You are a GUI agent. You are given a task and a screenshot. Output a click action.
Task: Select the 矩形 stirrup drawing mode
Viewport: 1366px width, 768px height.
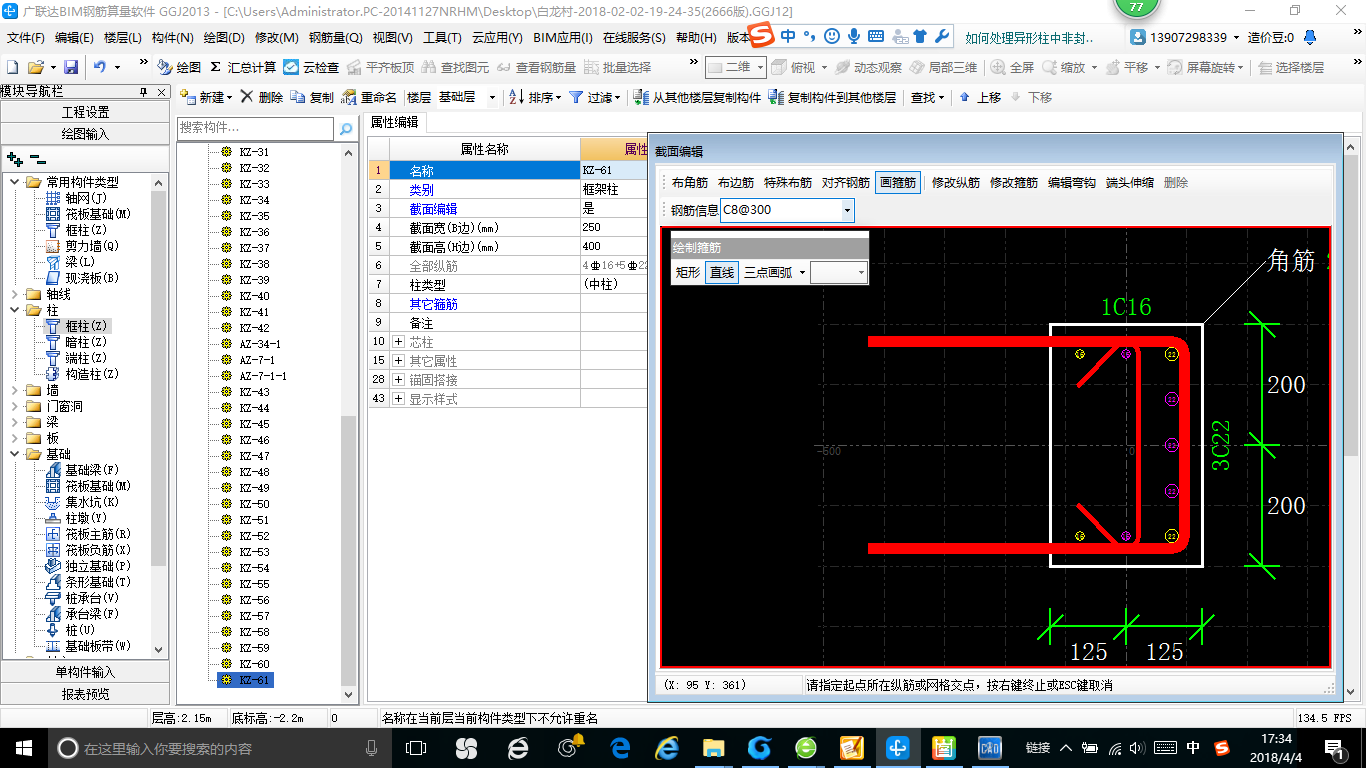coord(688,272)
